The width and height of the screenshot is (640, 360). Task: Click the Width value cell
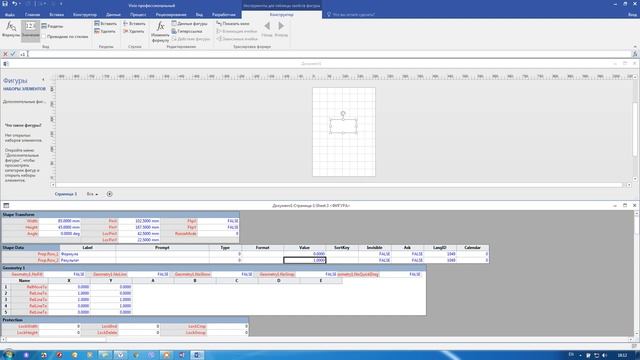[x=60, y=221]
